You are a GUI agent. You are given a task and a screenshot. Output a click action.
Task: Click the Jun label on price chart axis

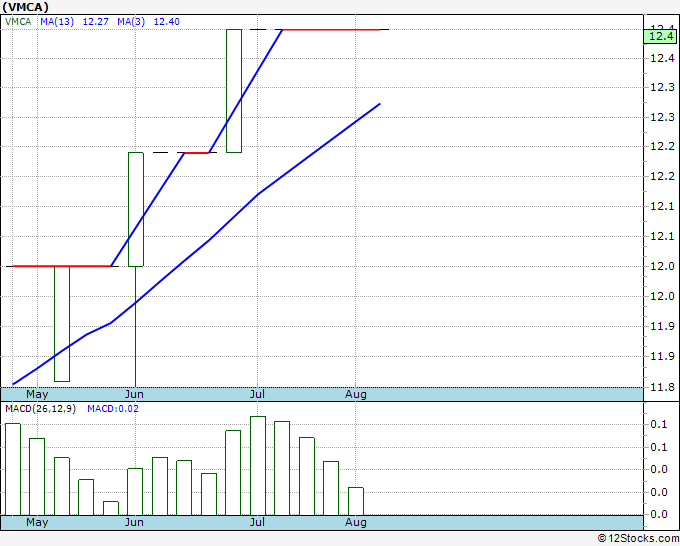[134, 394]
